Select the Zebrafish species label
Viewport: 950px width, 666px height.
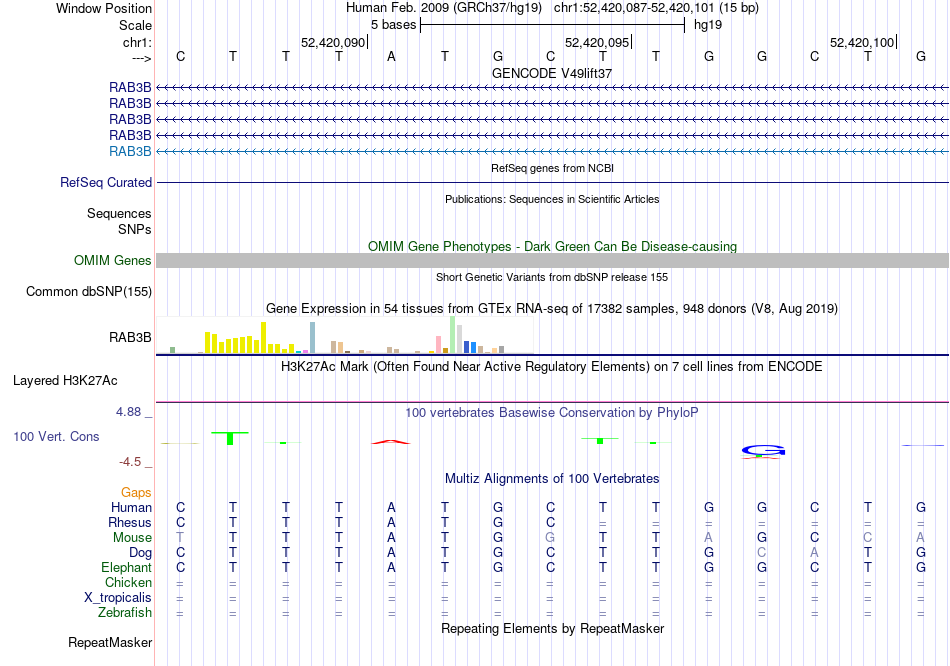click(125, 613)
